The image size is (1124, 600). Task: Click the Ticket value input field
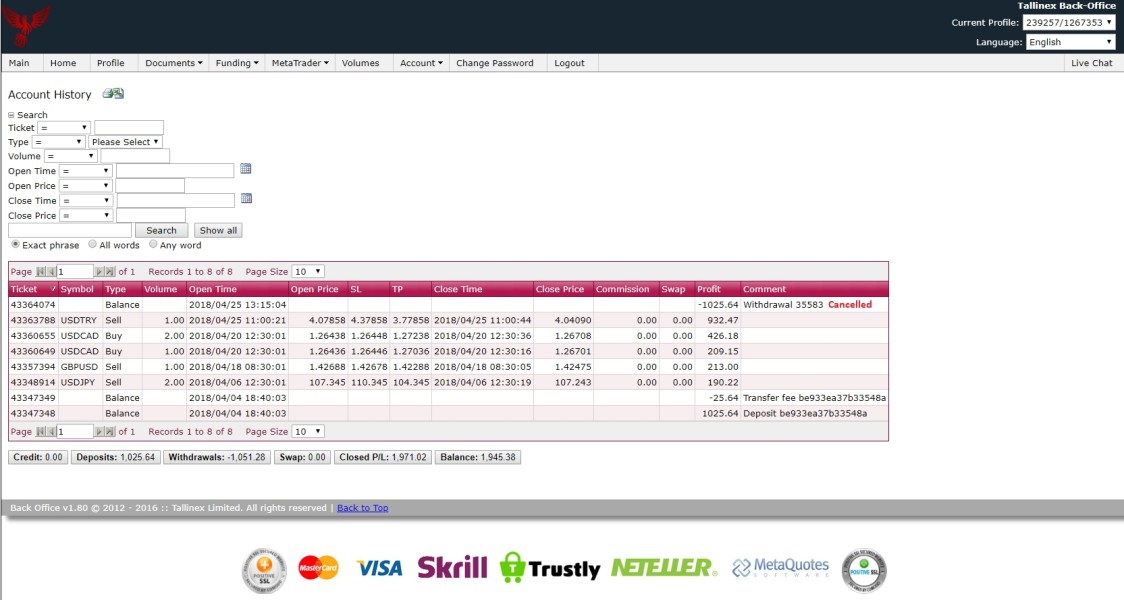(x=129, y=128)
